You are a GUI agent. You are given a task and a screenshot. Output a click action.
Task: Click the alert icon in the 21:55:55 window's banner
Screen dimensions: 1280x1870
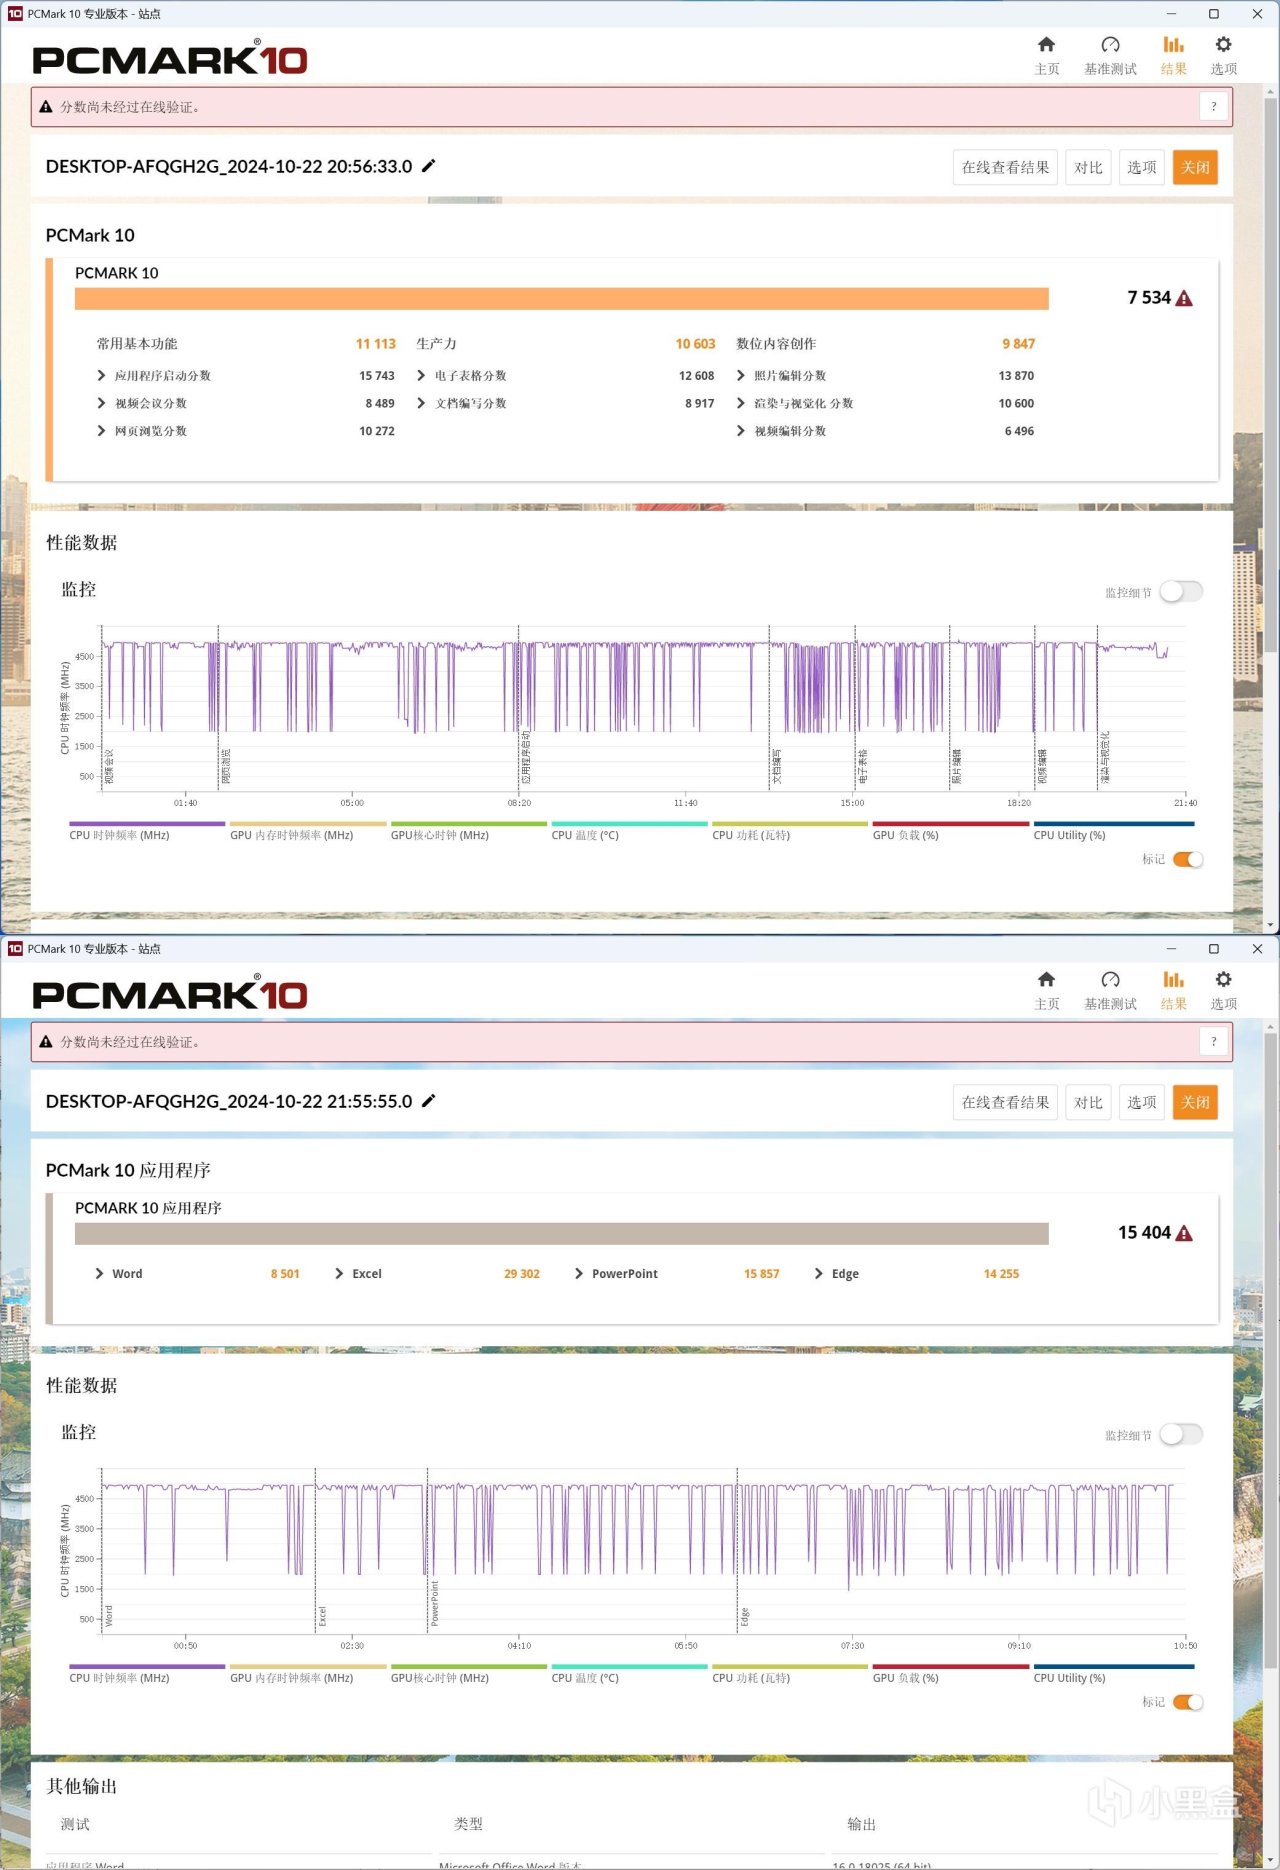(46, 1042)
